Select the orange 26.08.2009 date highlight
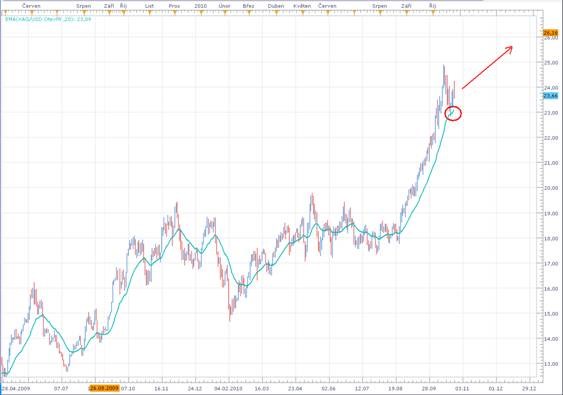The height and width of the screenshot is (395, 563). [x=104, y=389]
